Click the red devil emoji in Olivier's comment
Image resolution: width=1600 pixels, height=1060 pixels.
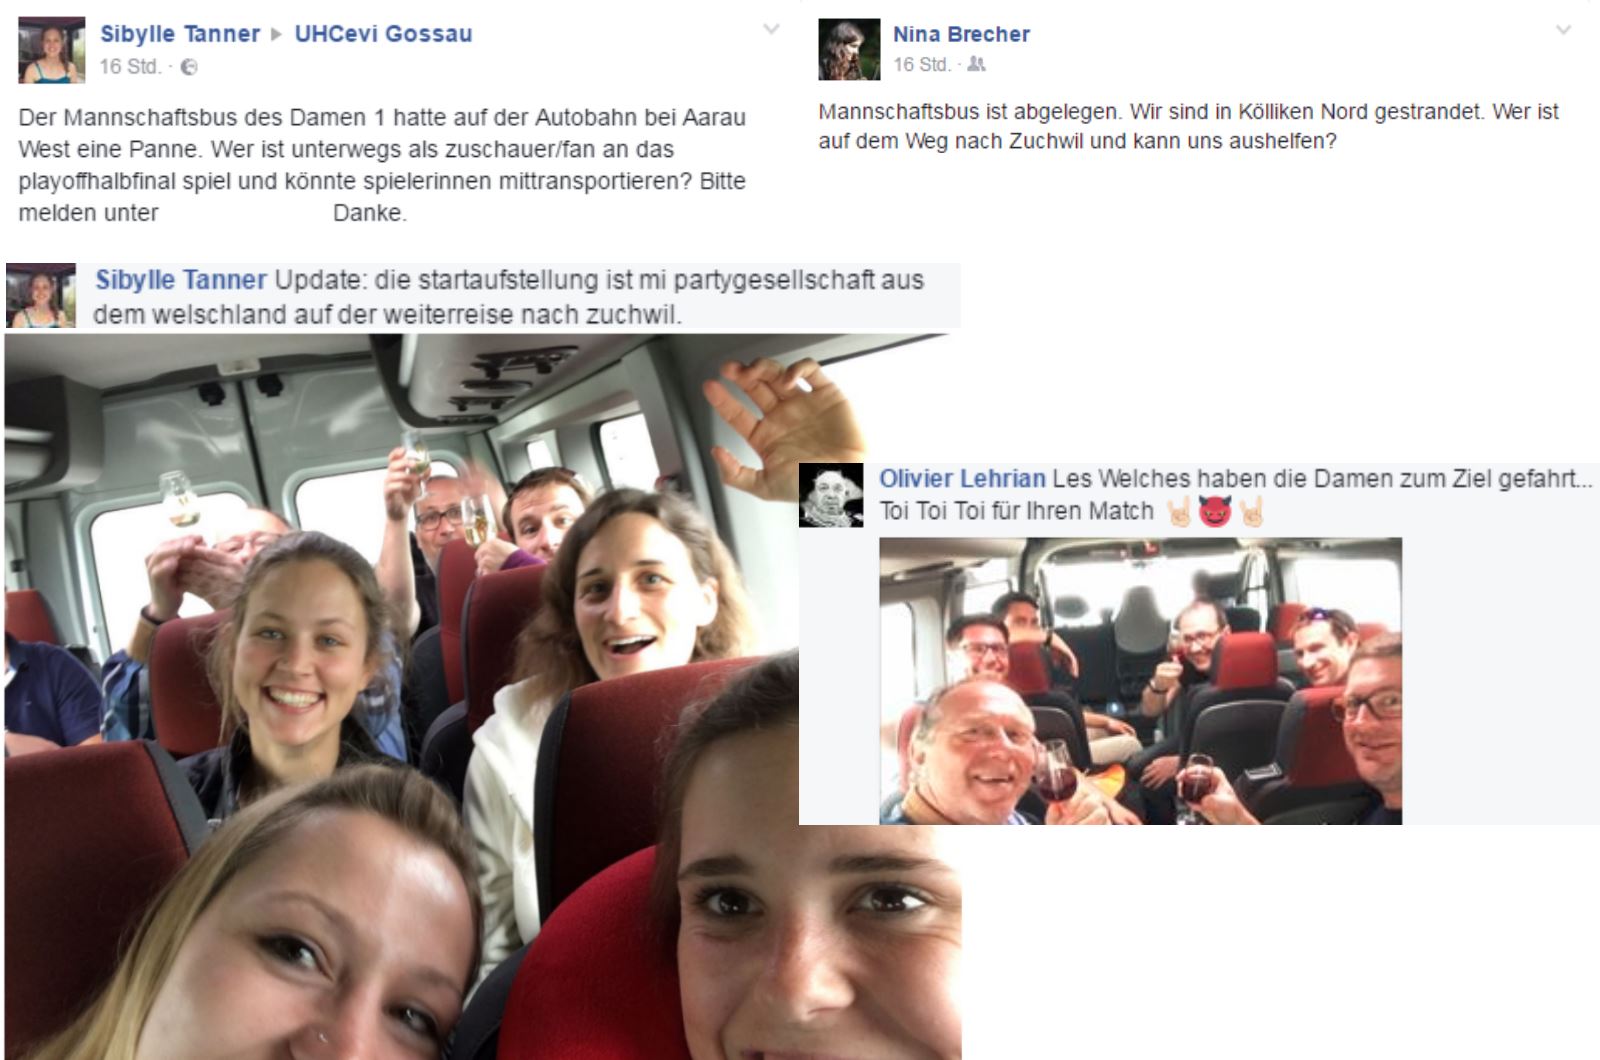1215,512
